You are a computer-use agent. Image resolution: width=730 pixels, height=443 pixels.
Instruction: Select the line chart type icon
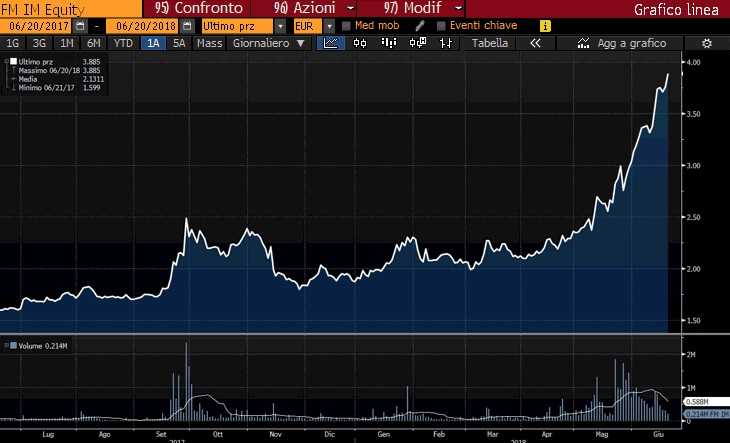[x=331, y=43]
